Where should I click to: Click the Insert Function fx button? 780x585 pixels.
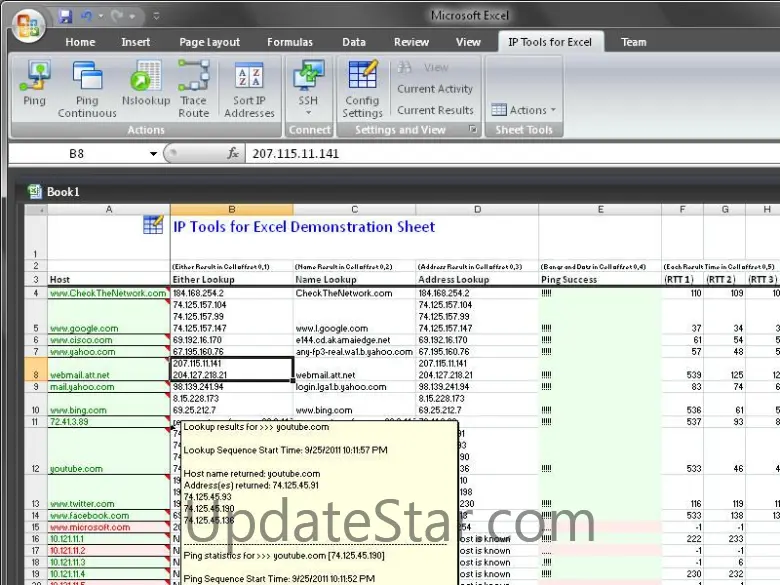233,154
